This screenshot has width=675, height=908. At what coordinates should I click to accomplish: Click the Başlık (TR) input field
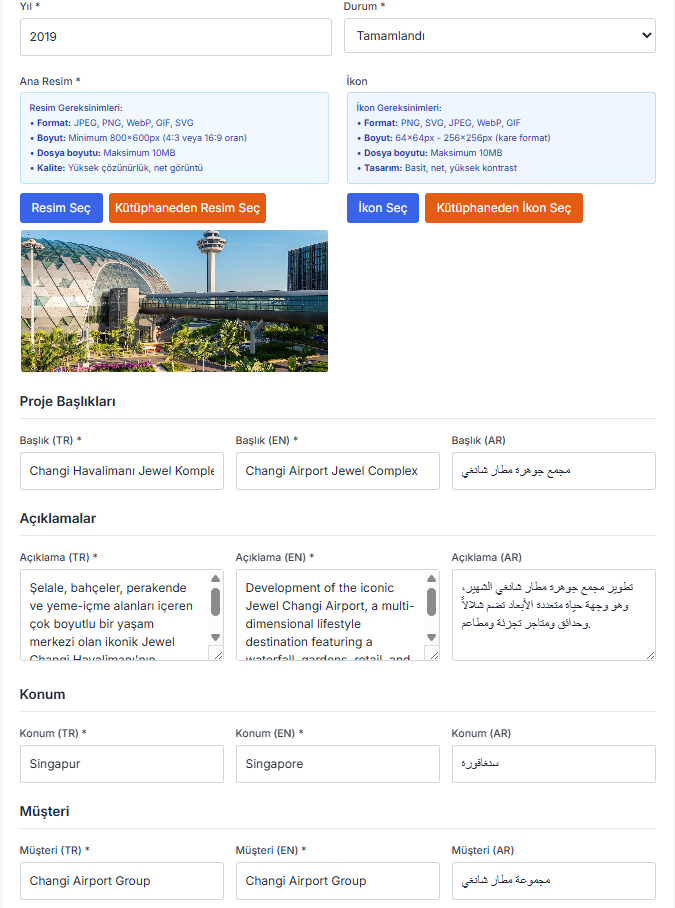tap(122, 471)
